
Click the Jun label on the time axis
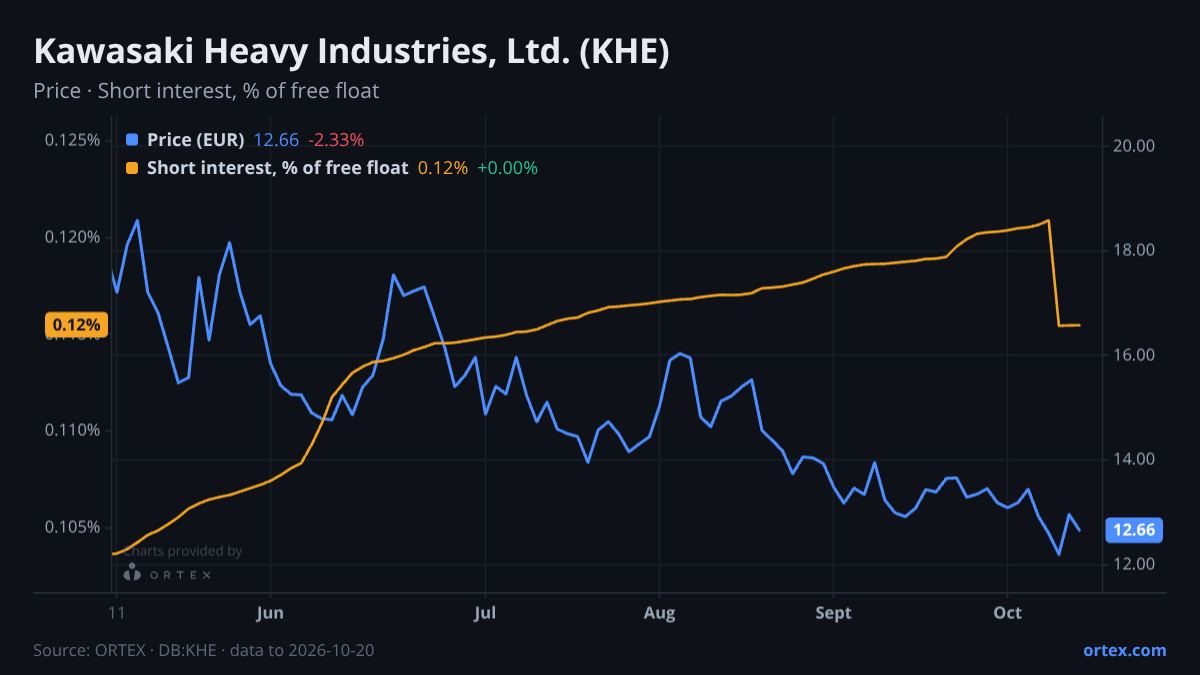click(271, 613)
